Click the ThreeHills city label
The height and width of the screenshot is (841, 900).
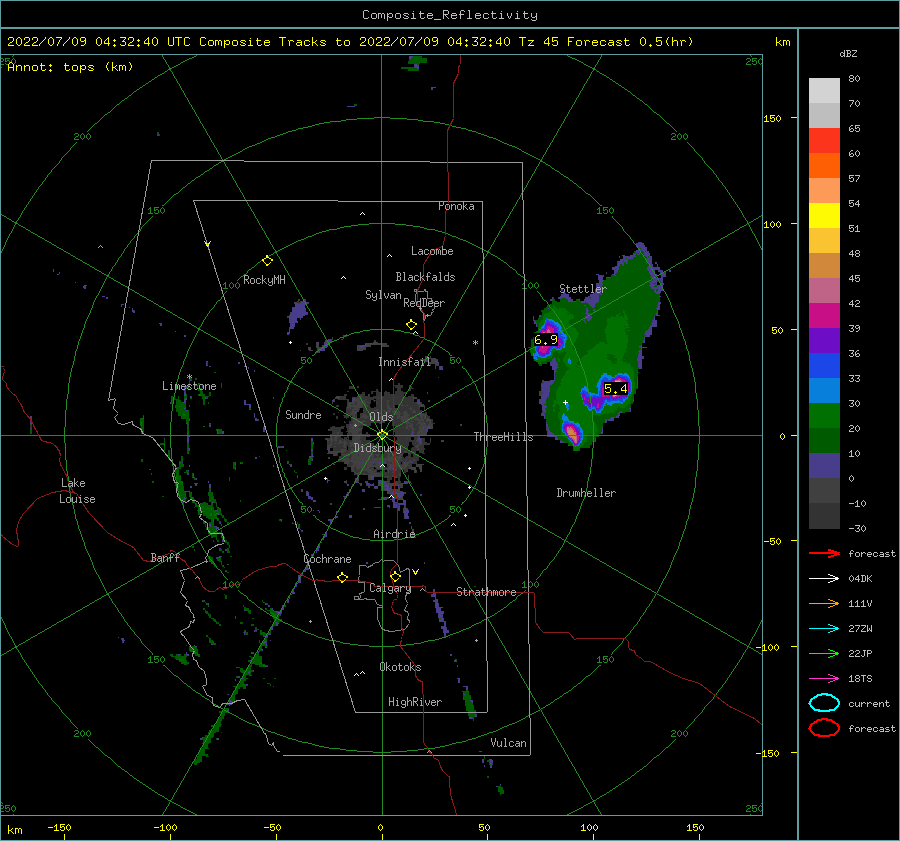(503, 437)
